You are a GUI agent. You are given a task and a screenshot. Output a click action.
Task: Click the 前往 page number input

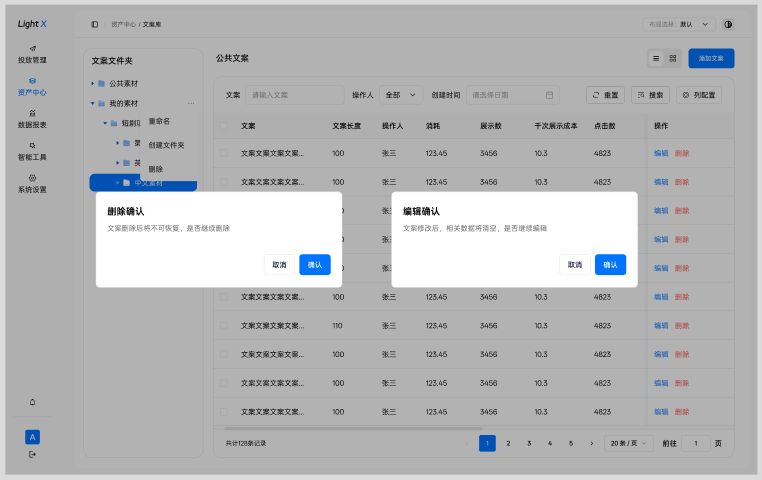point(695,443)
